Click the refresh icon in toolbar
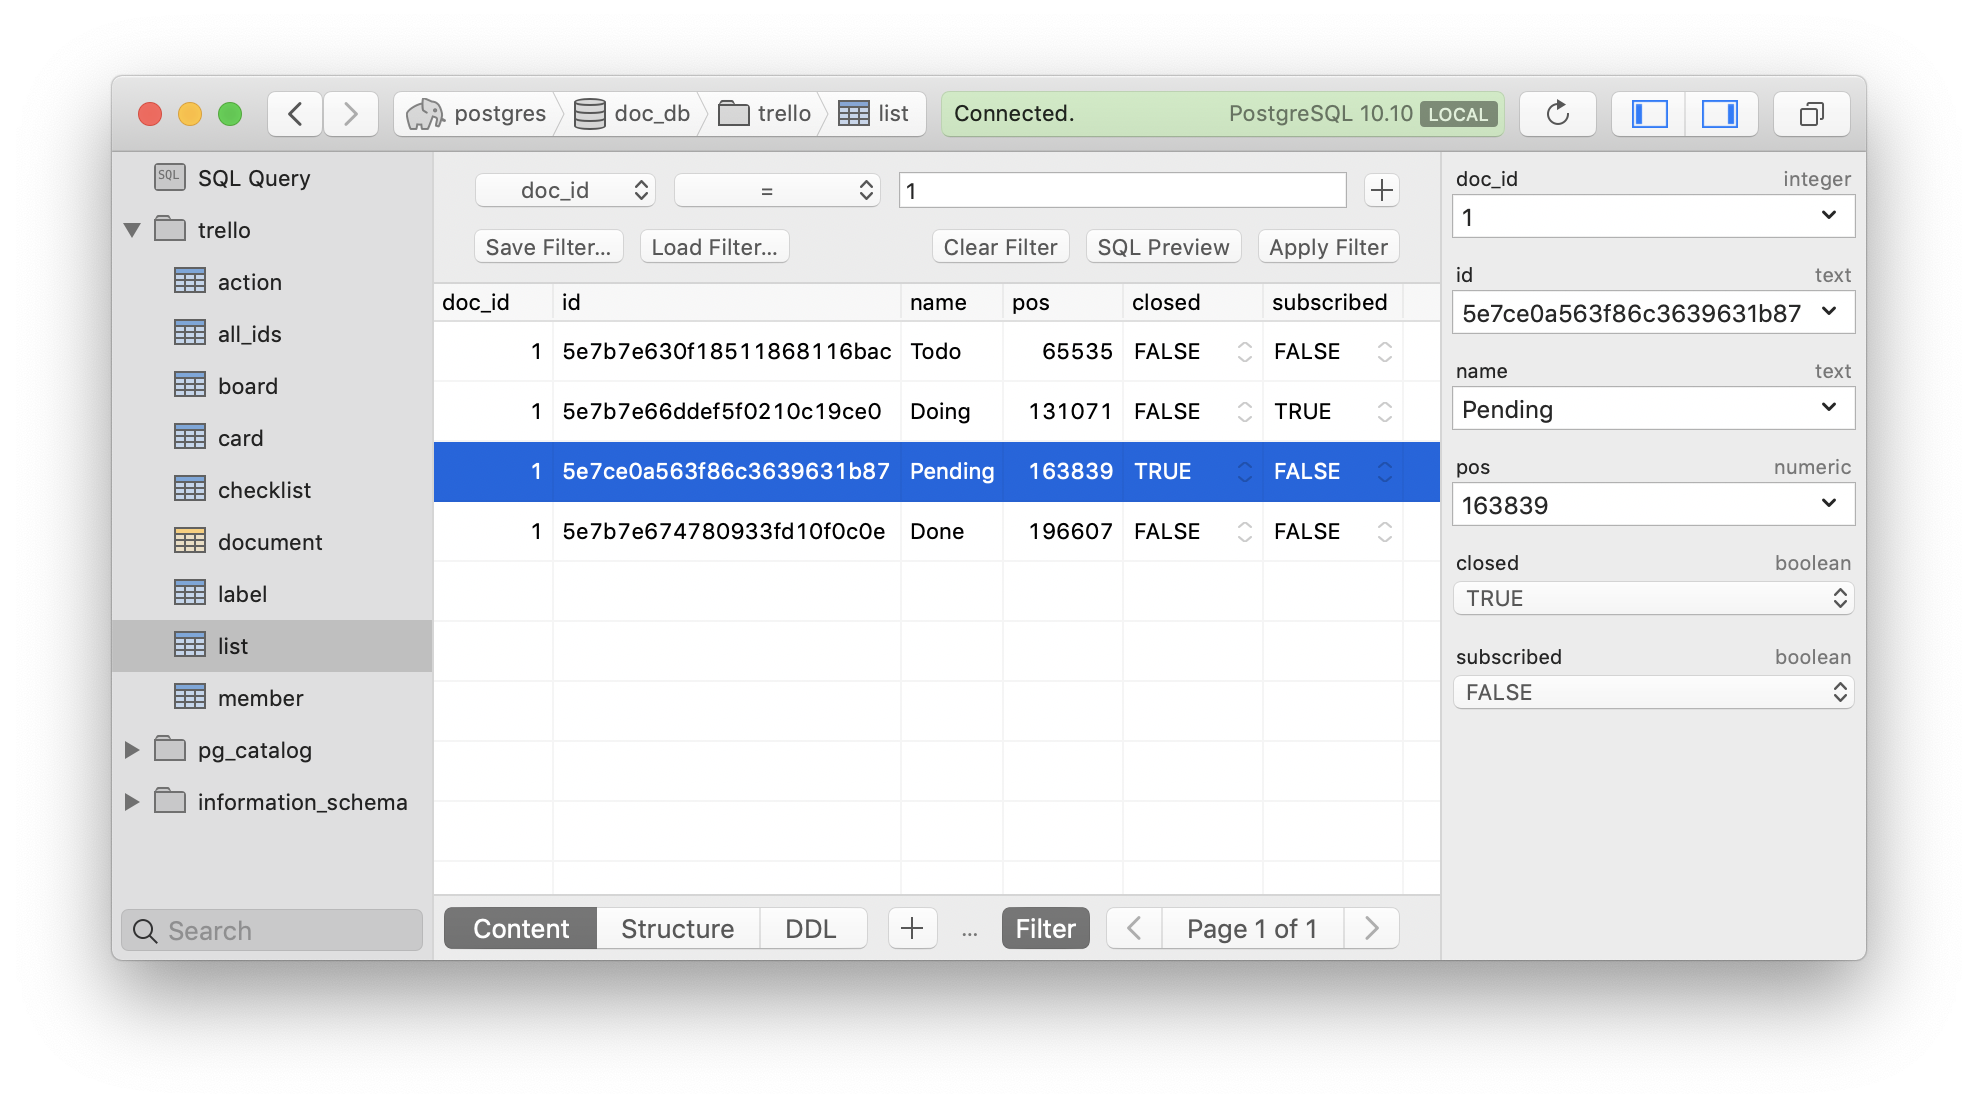Image resolution: width=1978 pixels, height=1108 pixels. [1557, 114]
